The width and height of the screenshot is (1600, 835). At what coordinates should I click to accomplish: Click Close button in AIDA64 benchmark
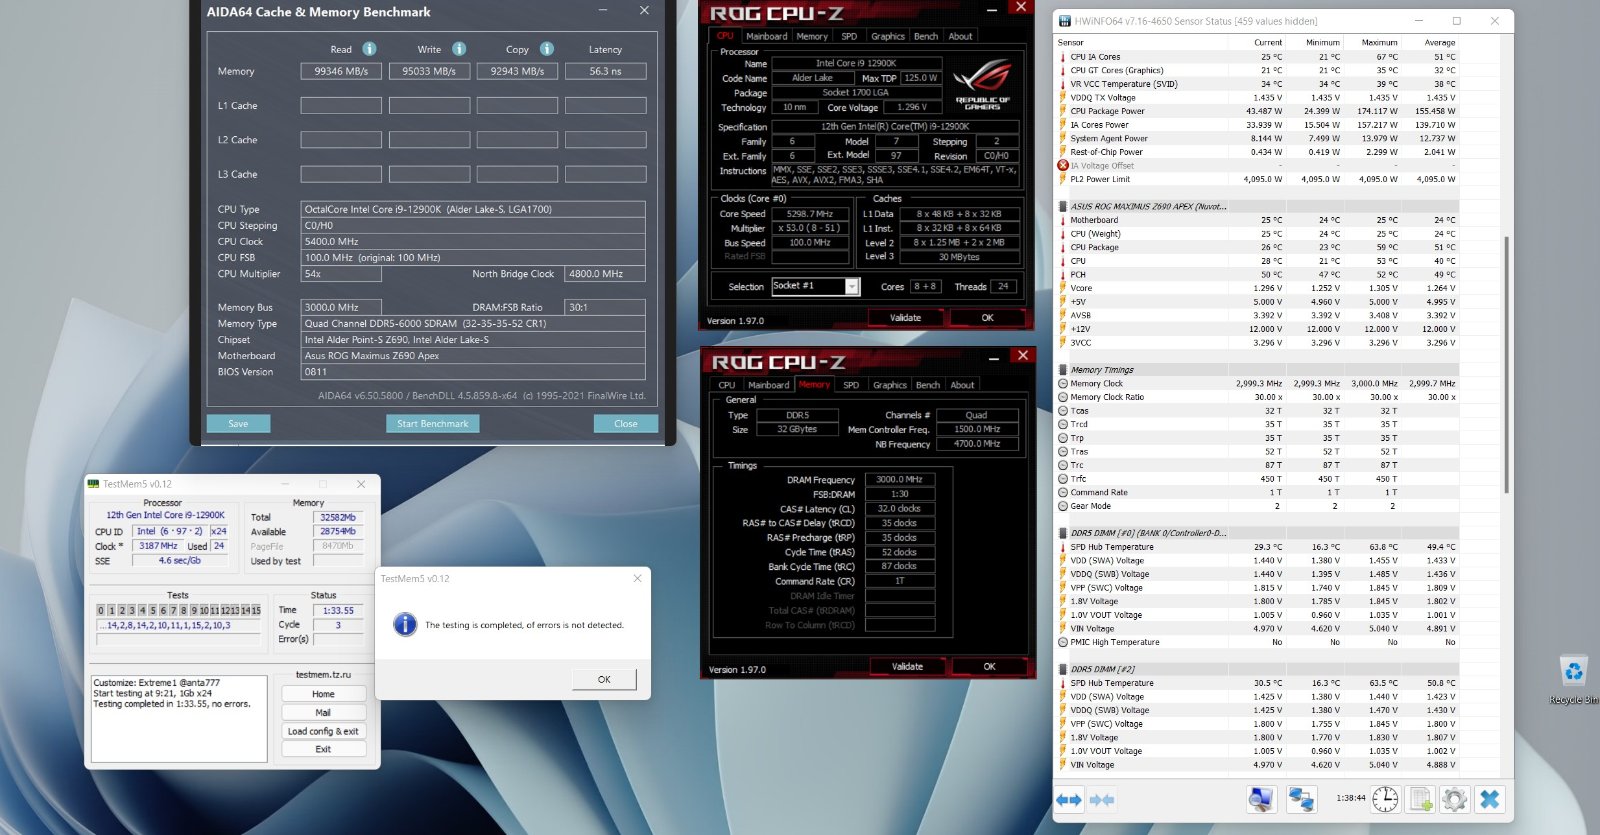[x=626, y=424]
